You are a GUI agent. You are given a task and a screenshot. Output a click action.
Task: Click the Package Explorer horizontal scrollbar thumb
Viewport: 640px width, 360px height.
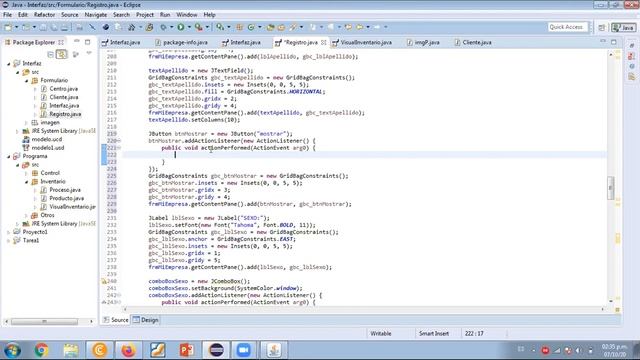pyautogui.click(x=44, y=322)
